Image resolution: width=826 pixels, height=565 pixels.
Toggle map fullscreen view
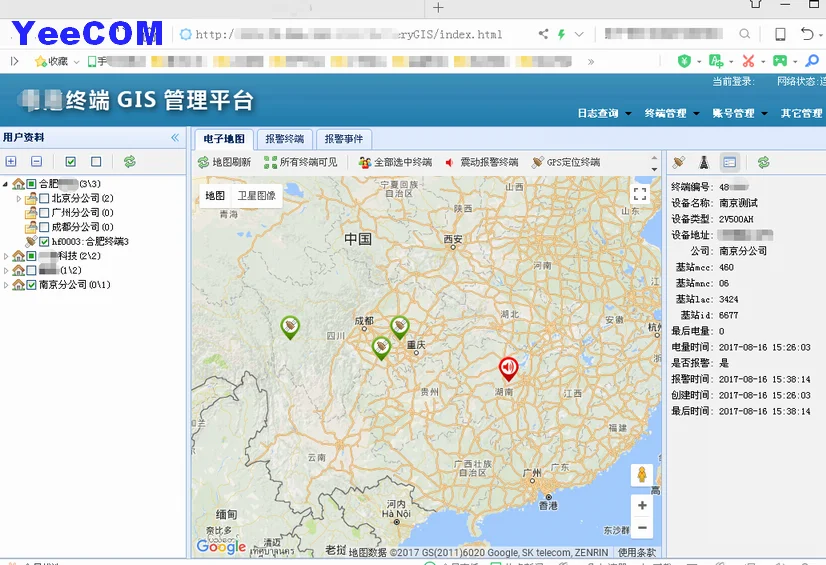640,195
